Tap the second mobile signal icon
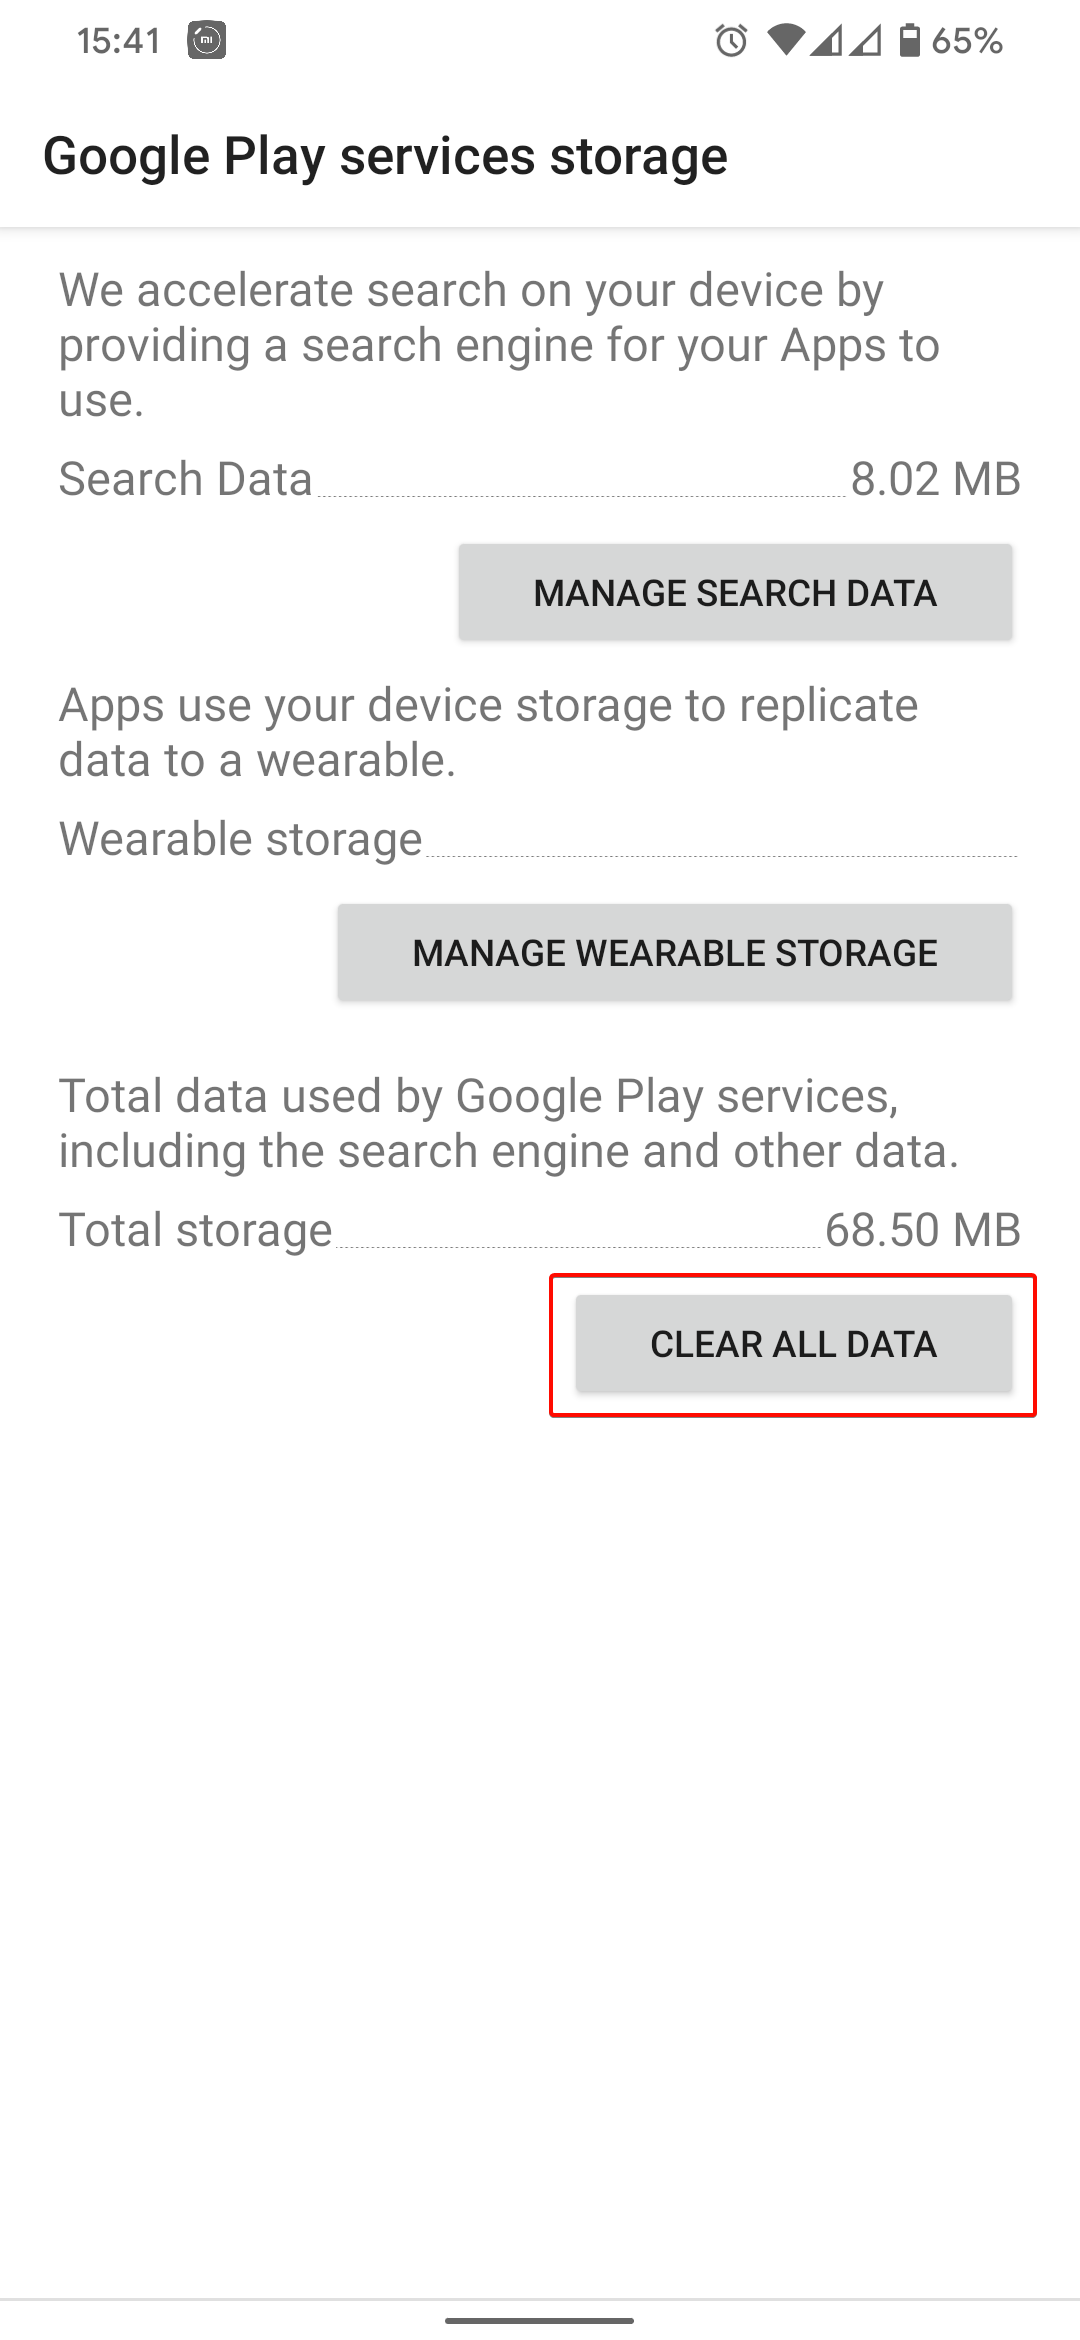Image resolution: width=1080 pixels, height=2340 pixels. (866, 41)
